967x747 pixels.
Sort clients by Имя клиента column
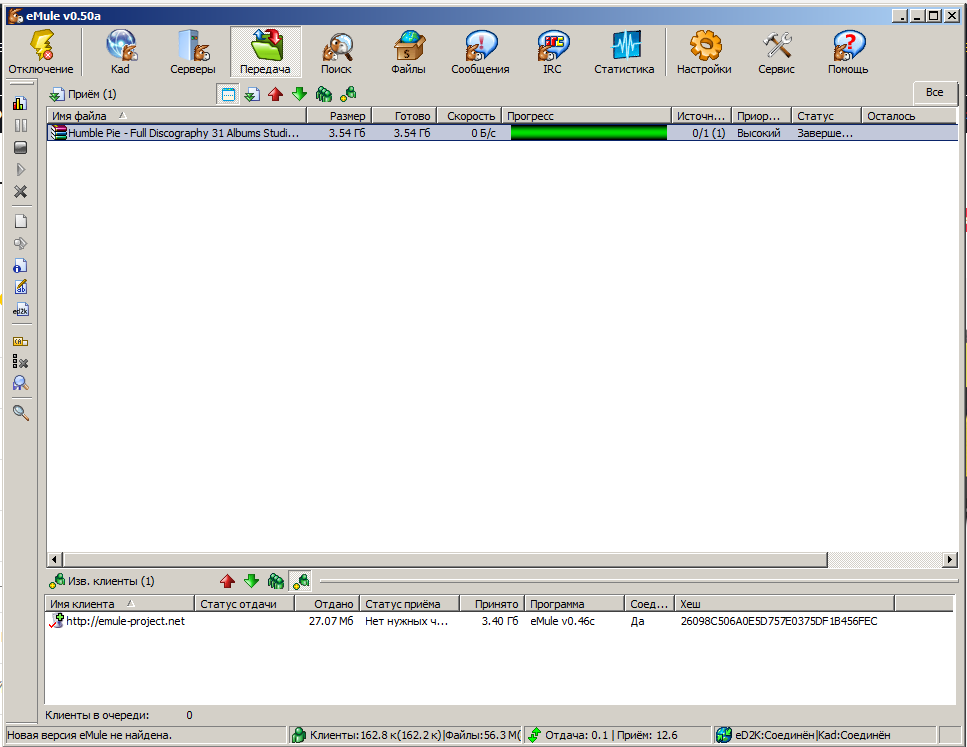120,604
